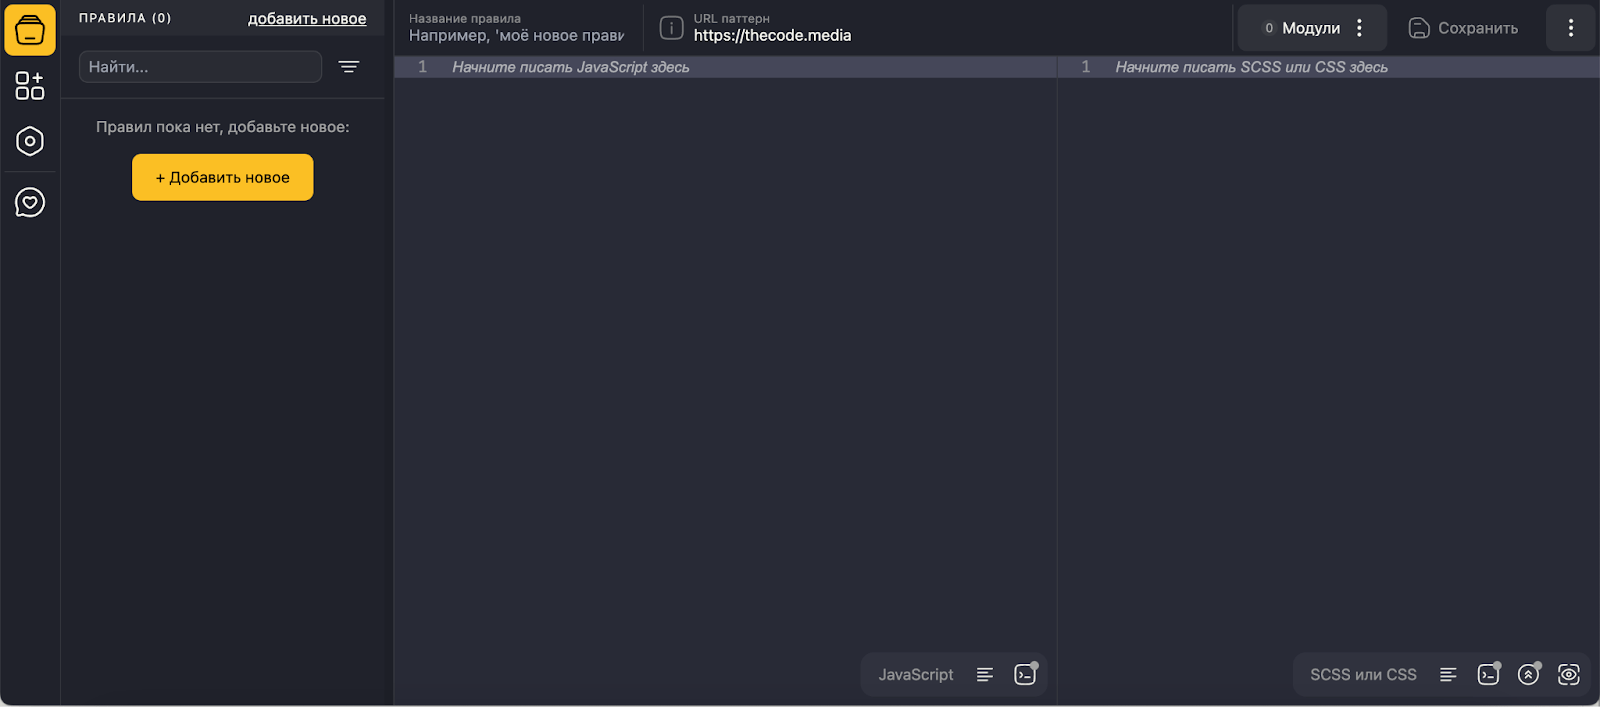Screen dimensions: 1600x707
Task: Open the top-right more options menu
Action: click(1571, 28)
